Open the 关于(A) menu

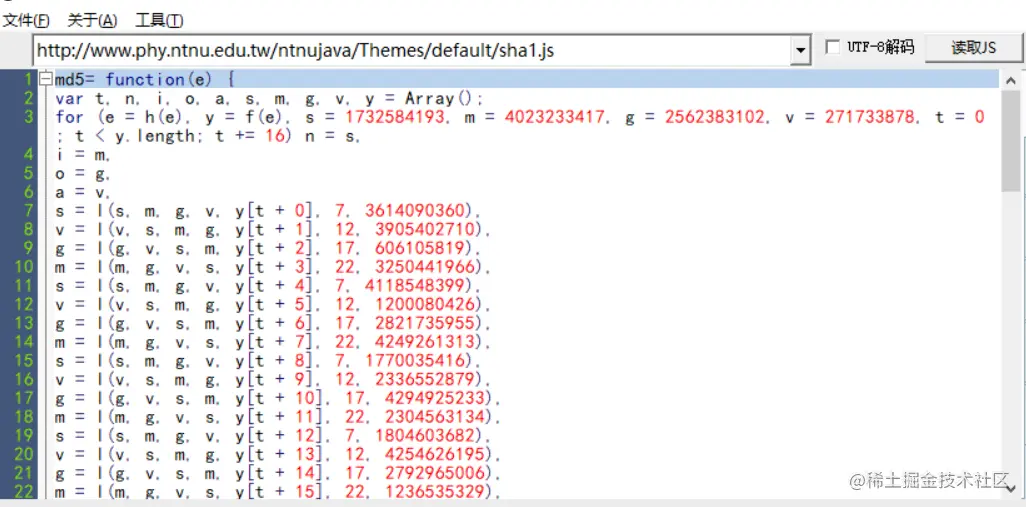pos(92,21)
